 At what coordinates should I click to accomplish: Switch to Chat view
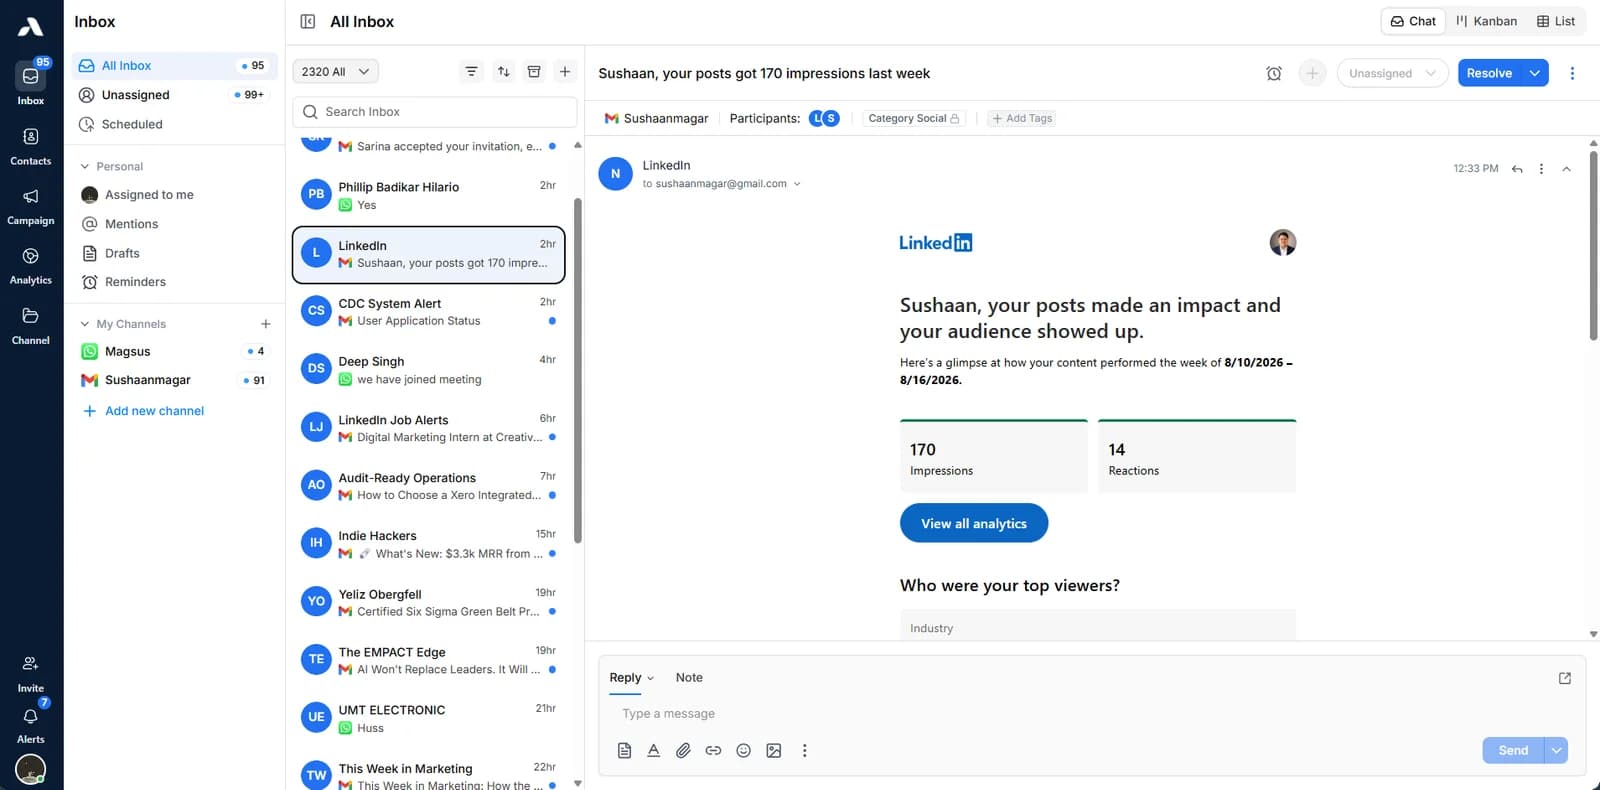[1413, 21]
